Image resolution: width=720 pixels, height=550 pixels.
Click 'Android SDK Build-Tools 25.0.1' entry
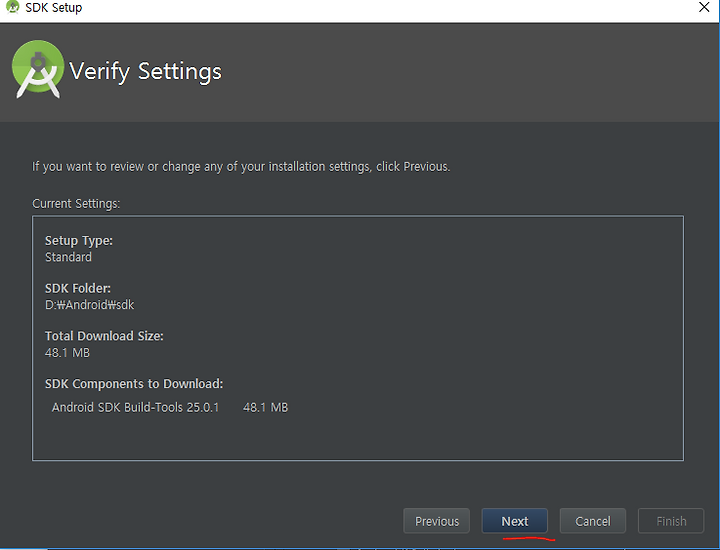pos(135,407)
